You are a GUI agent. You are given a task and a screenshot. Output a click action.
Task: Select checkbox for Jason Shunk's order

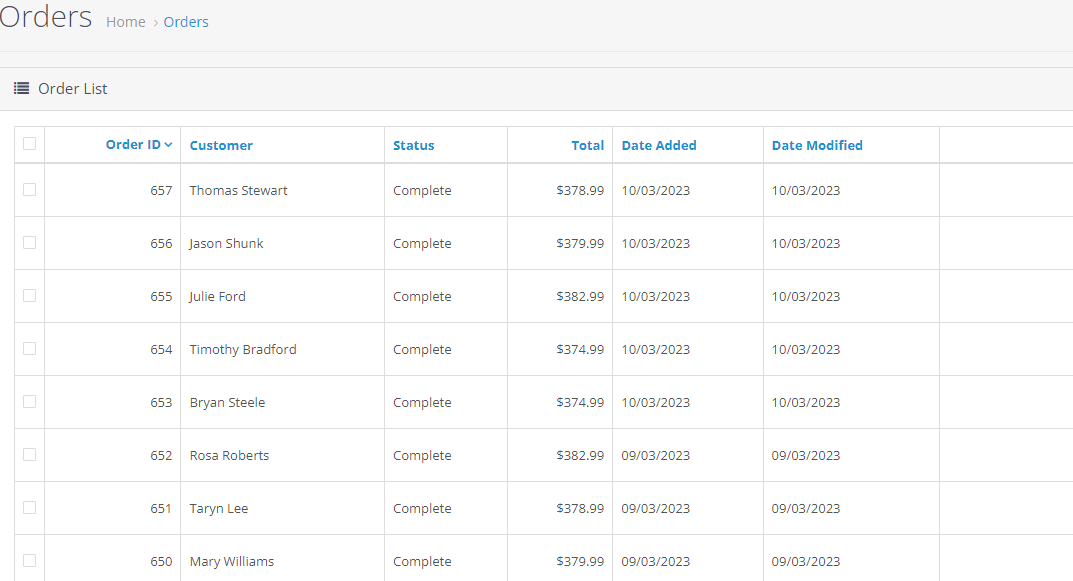(29, 243)
